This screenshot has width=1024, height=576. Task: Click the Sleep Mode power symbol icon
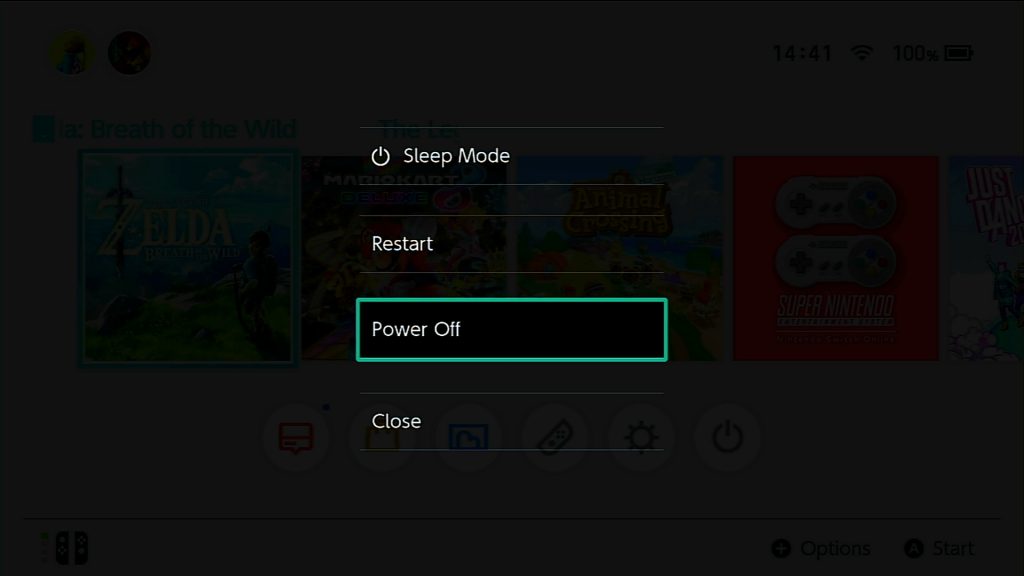tap(380, 156)
